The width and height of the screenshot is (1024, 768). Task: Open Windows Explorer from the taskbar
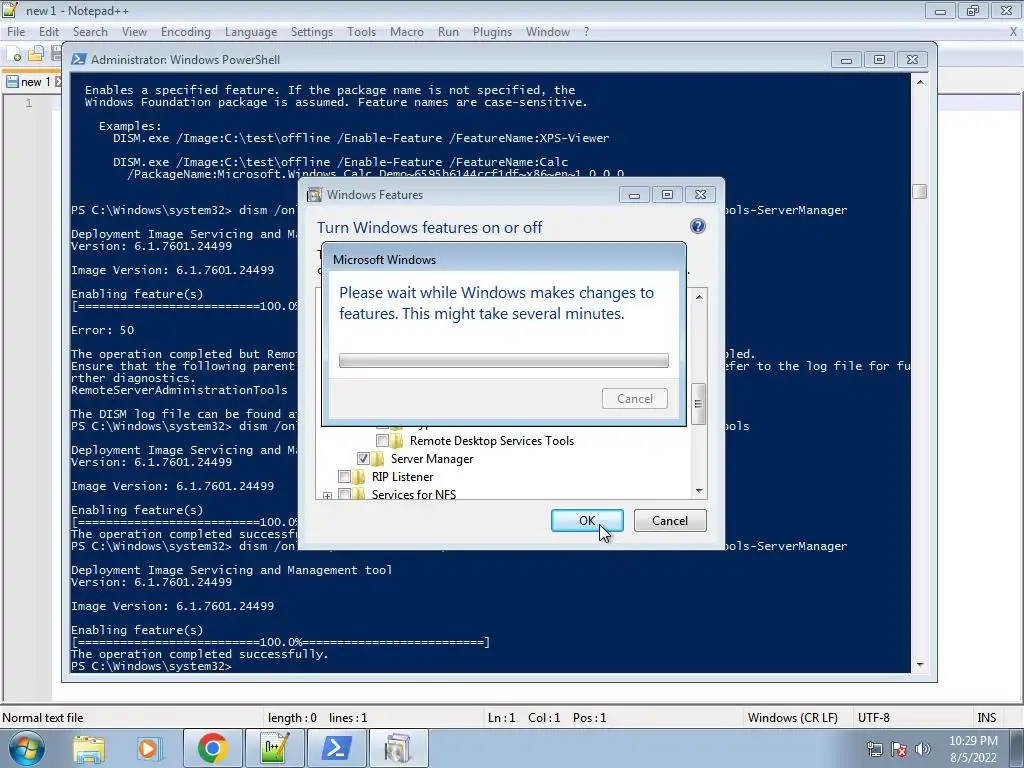(x=89, y=748)
